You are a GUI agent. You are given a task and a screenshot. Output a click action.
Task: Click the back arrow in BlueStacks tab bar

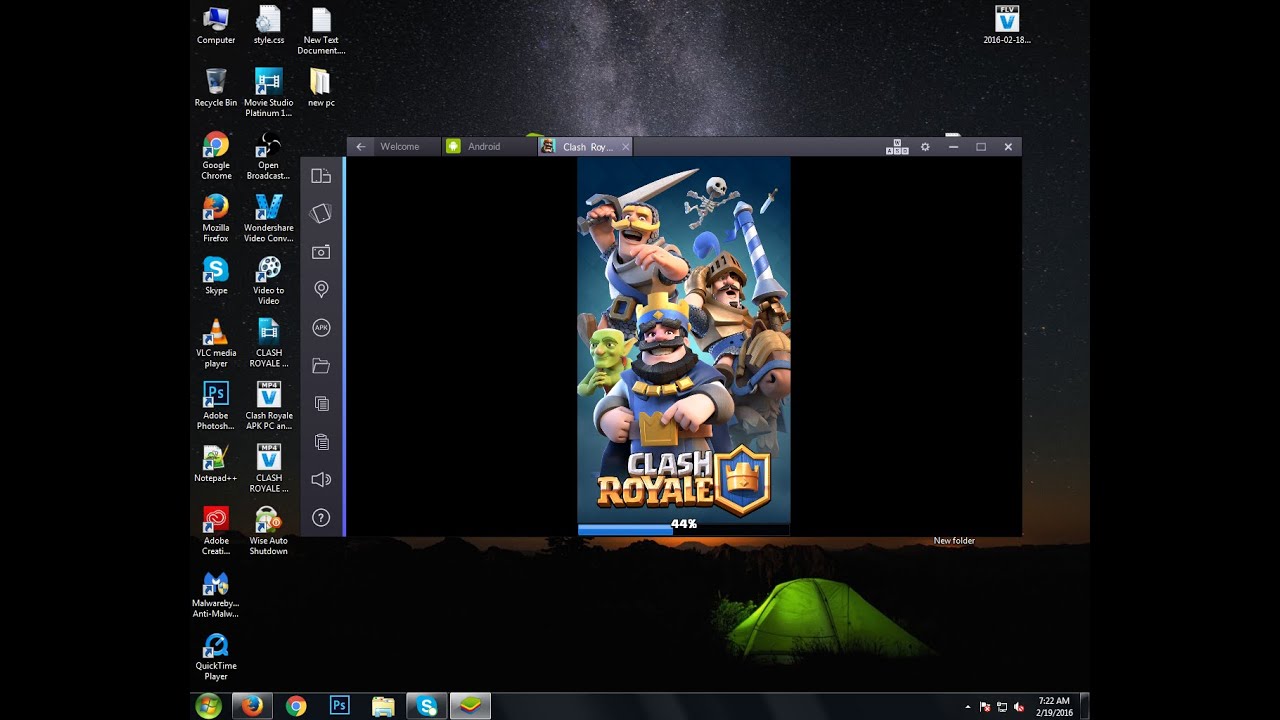click(x=361, y=147)
